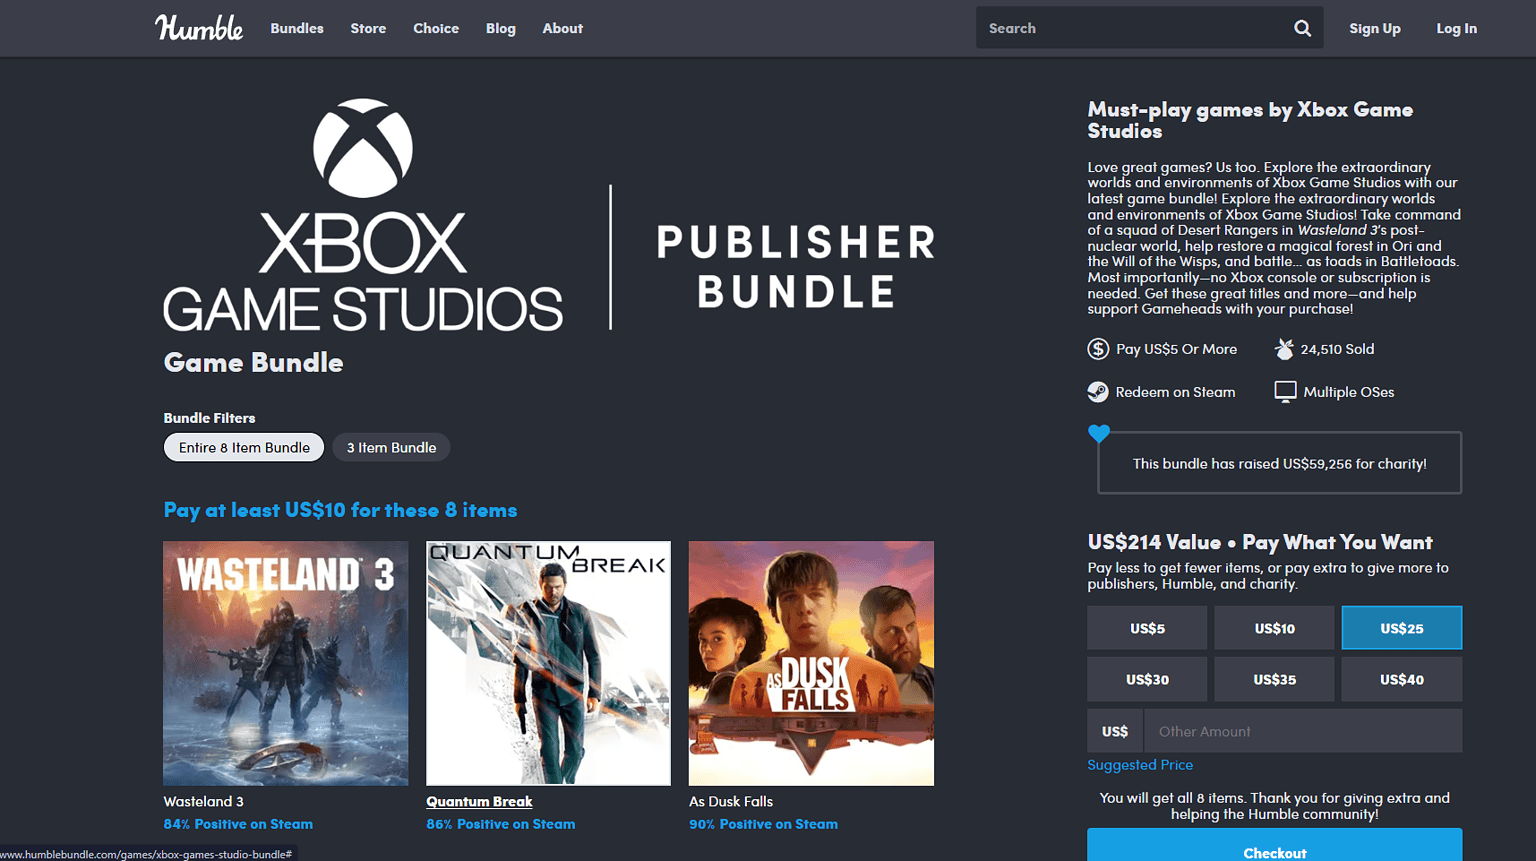Click the Steam logo icon beside Redeem
Image resolution: width=1536 pixels, height=861 pixels.
1098,392
